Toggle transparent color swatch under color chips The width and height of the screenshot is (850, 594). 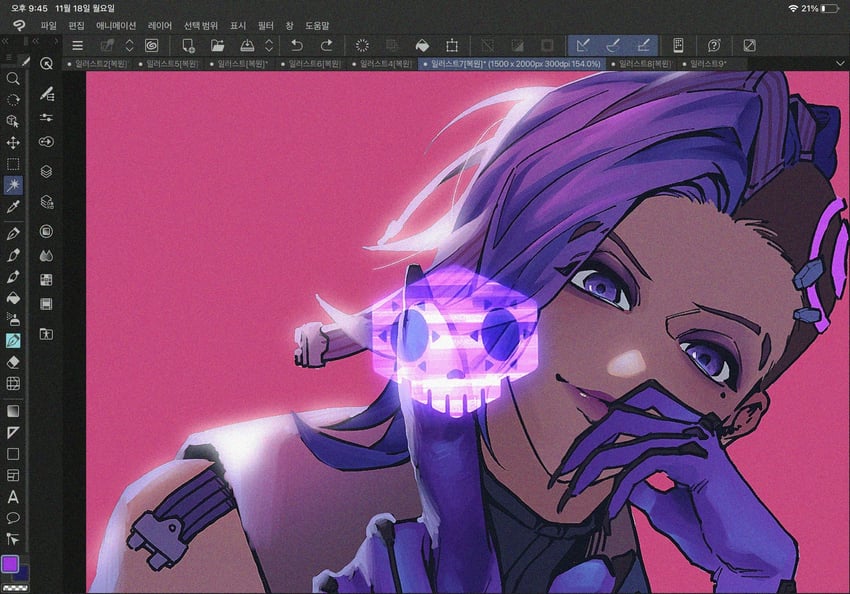(x=15, y=587)
